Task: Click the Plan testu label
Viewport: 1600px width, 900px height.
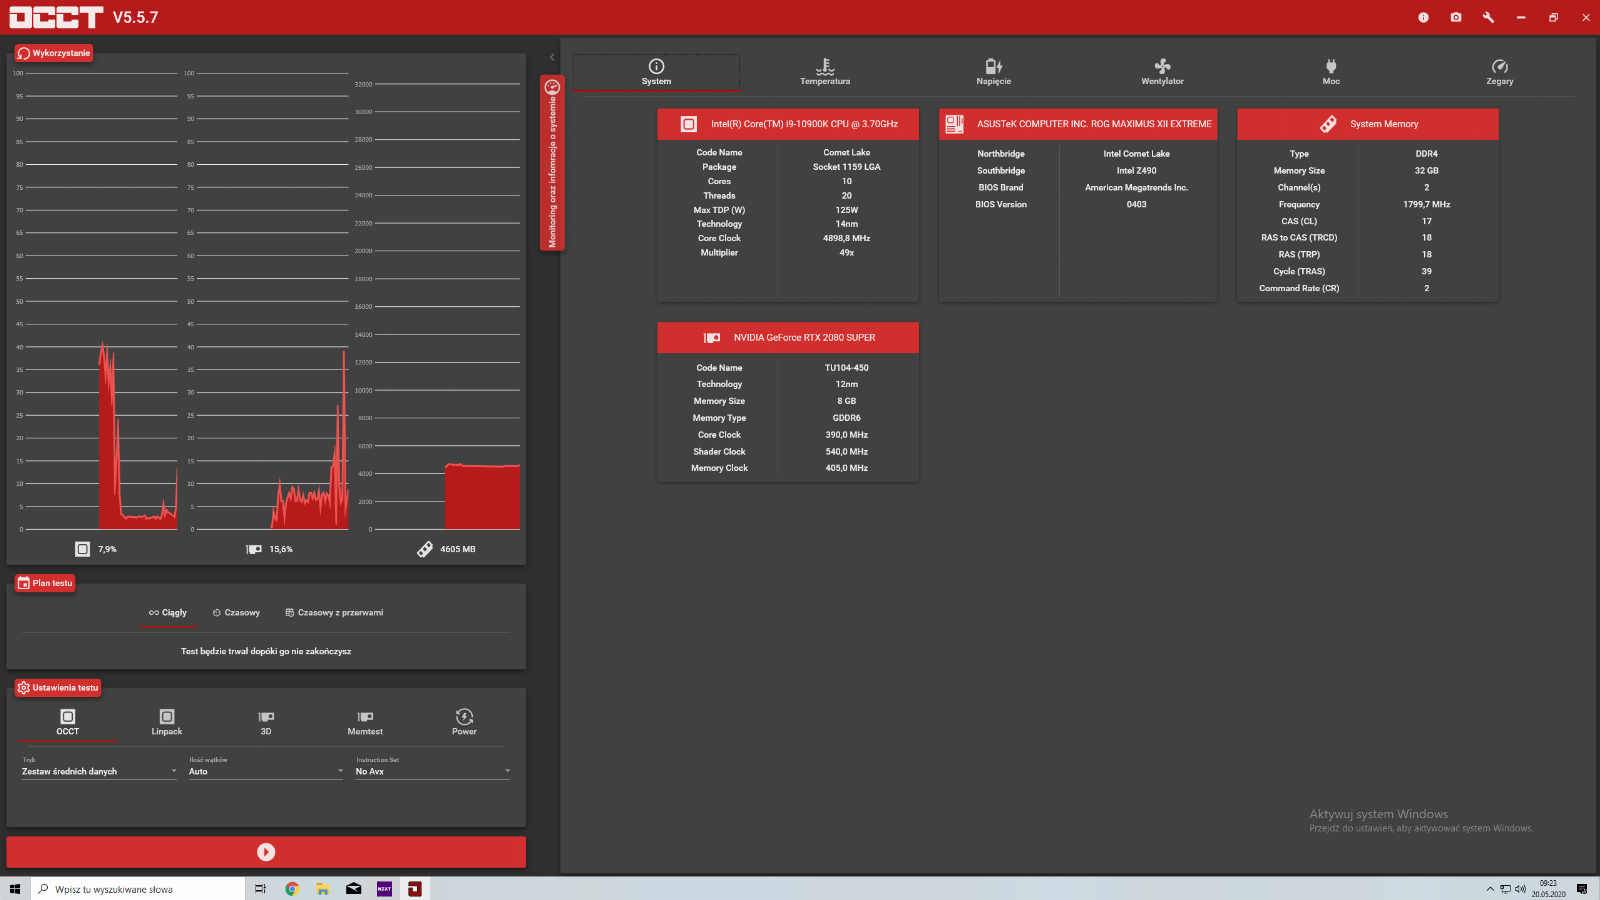Action: coord(45,583)
